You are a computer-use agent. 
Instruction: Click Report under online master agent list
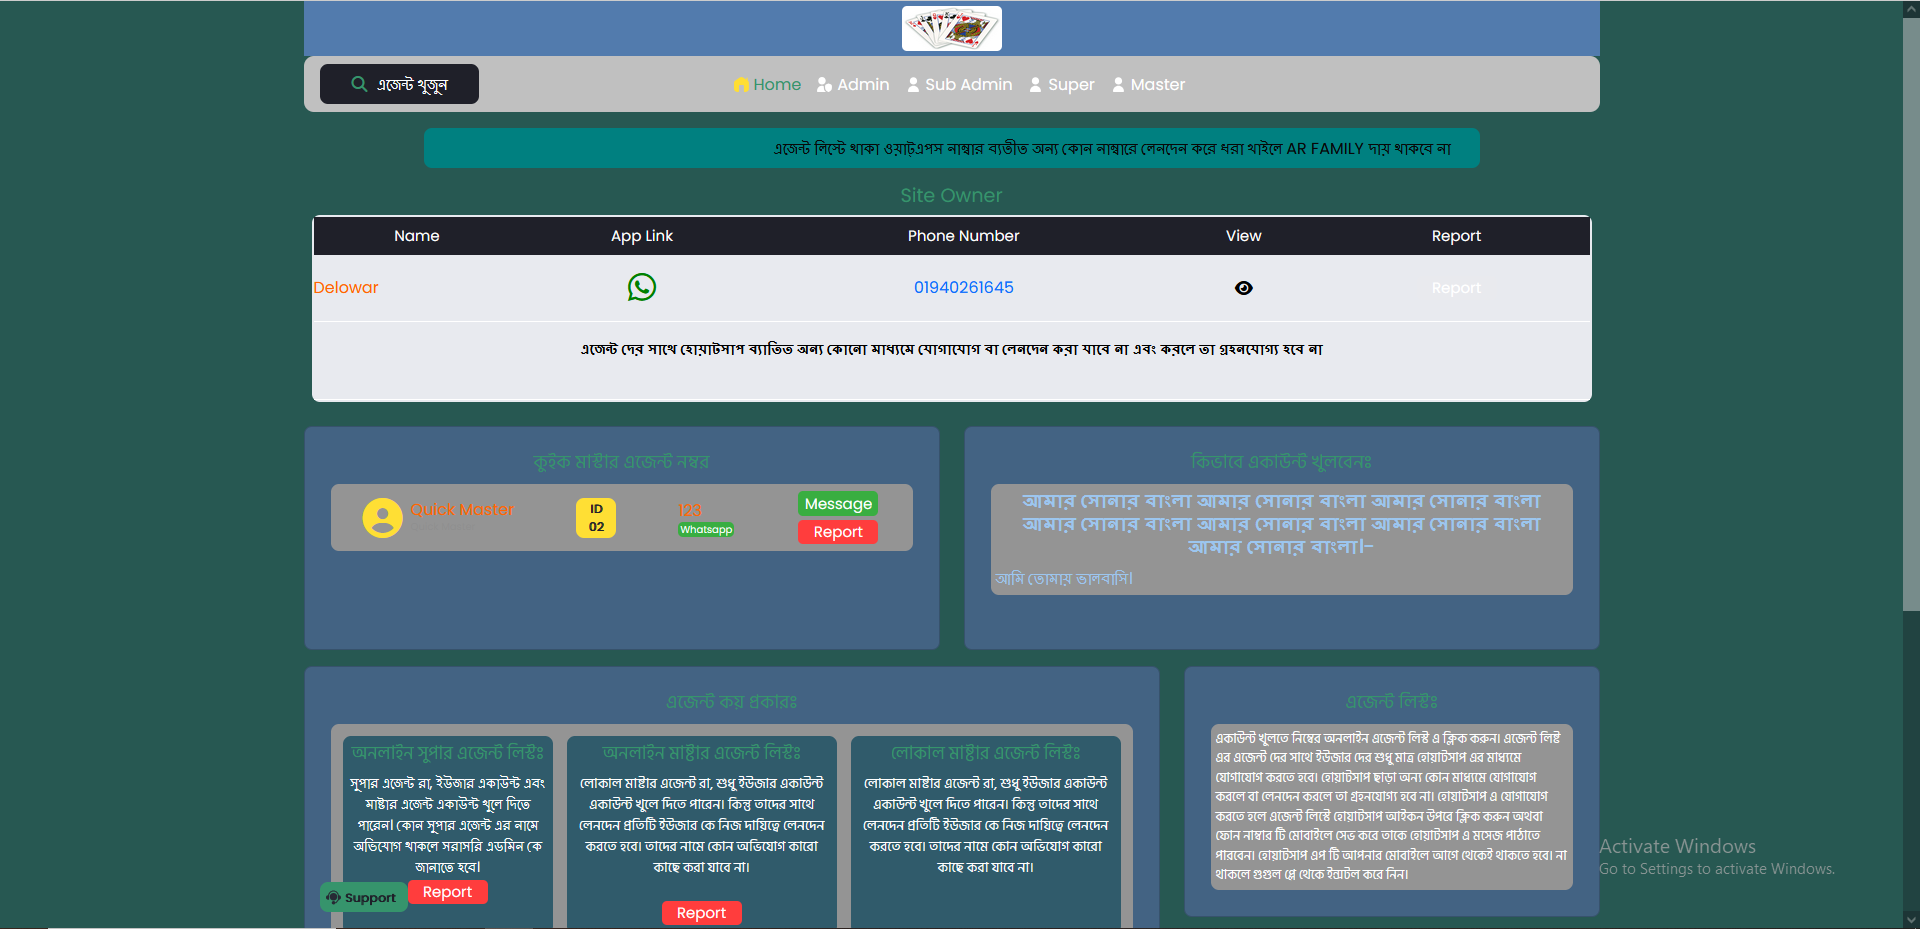click(701, 912)
